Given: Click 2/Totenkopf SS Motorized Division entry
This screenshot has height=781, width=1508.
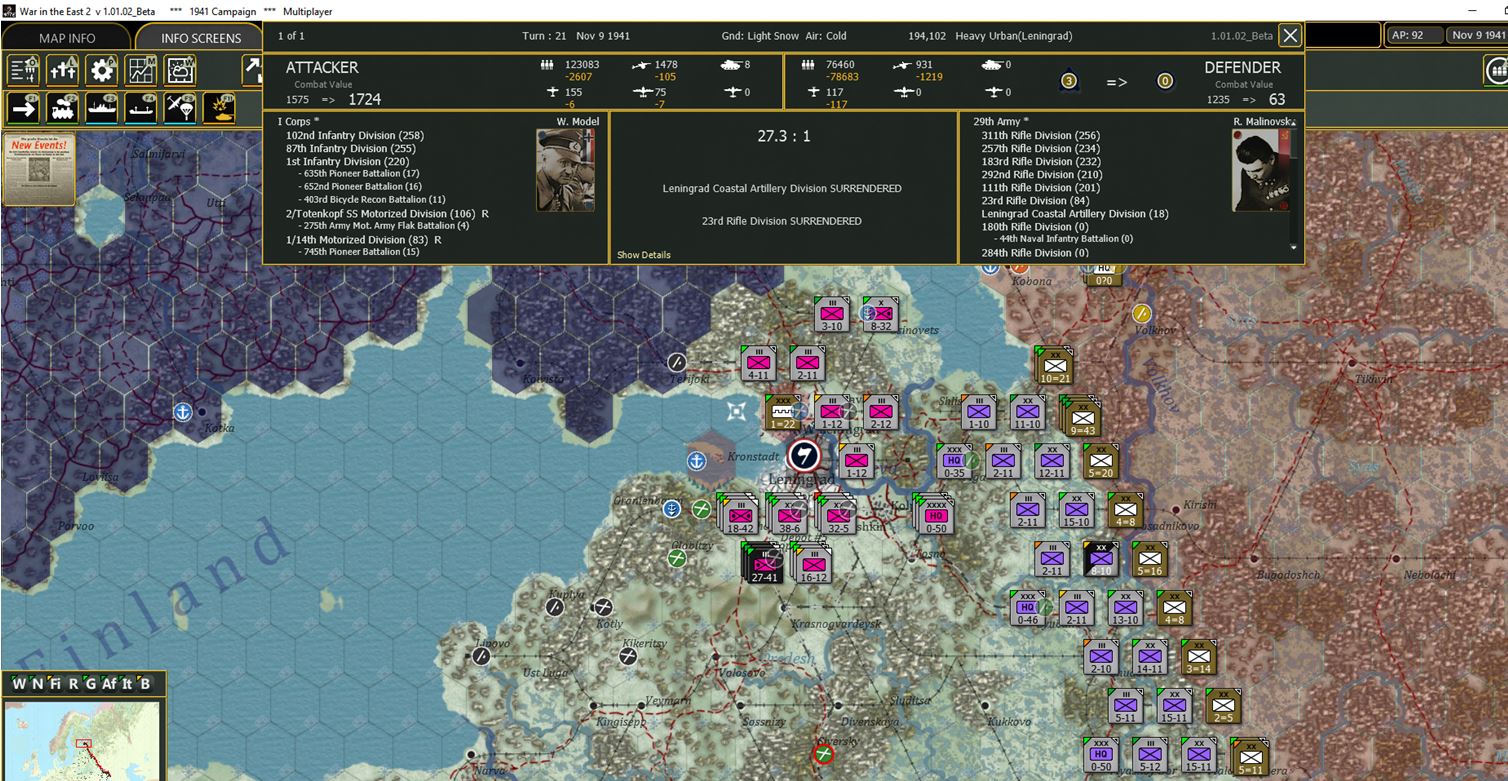Looking at the screenshot, I should point(387,214).
